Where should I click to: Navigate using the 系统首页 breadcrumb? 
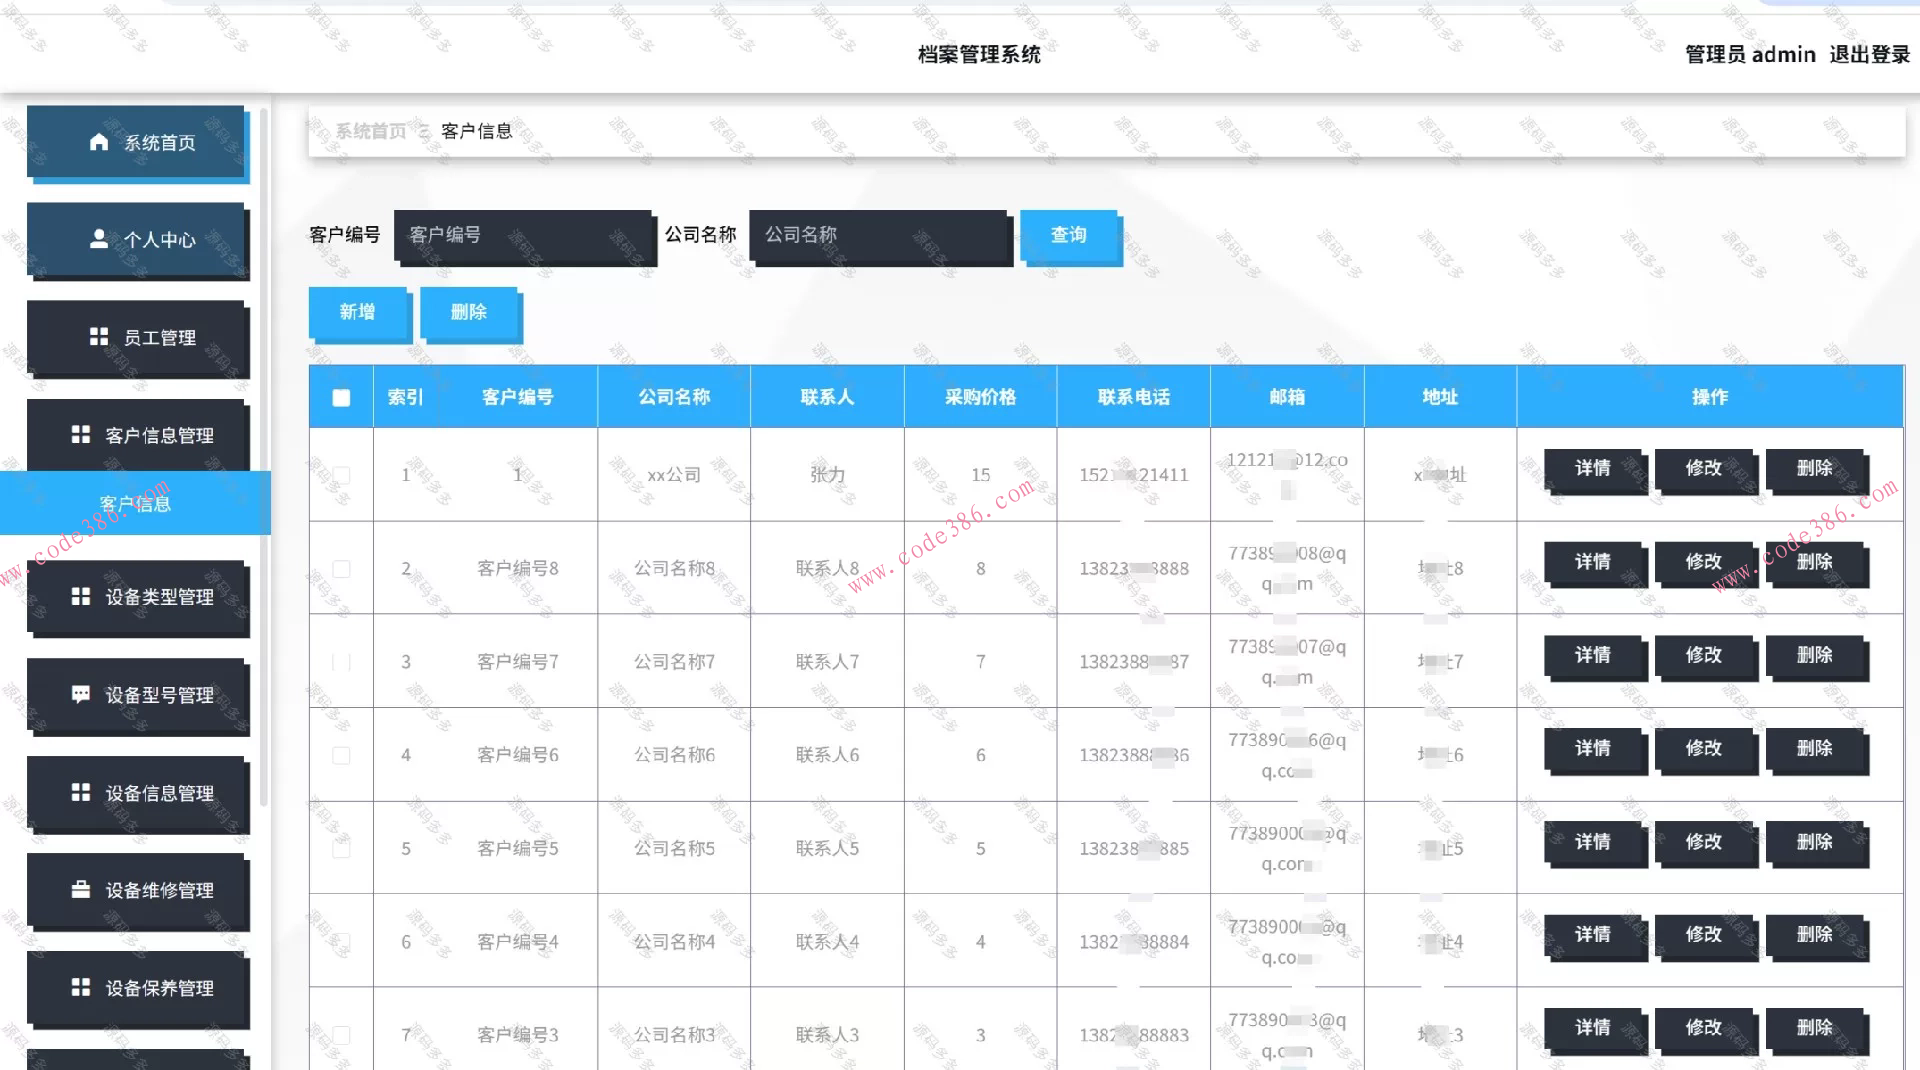coord(369,130)
